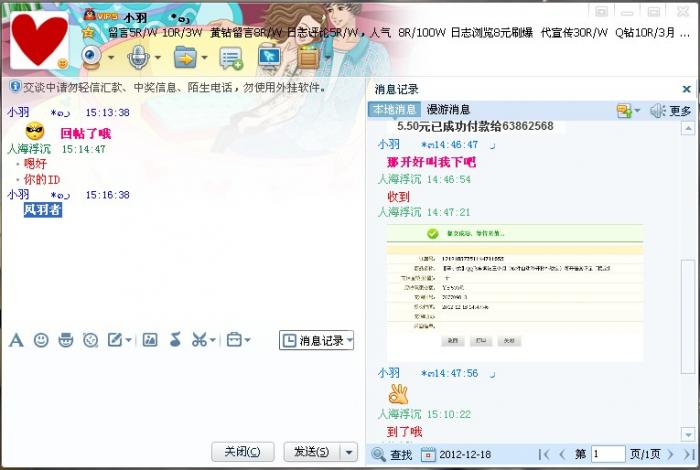Click the 关闭(C) button
The height and width of the screenshot is (470, 700).
coord(242,452)
